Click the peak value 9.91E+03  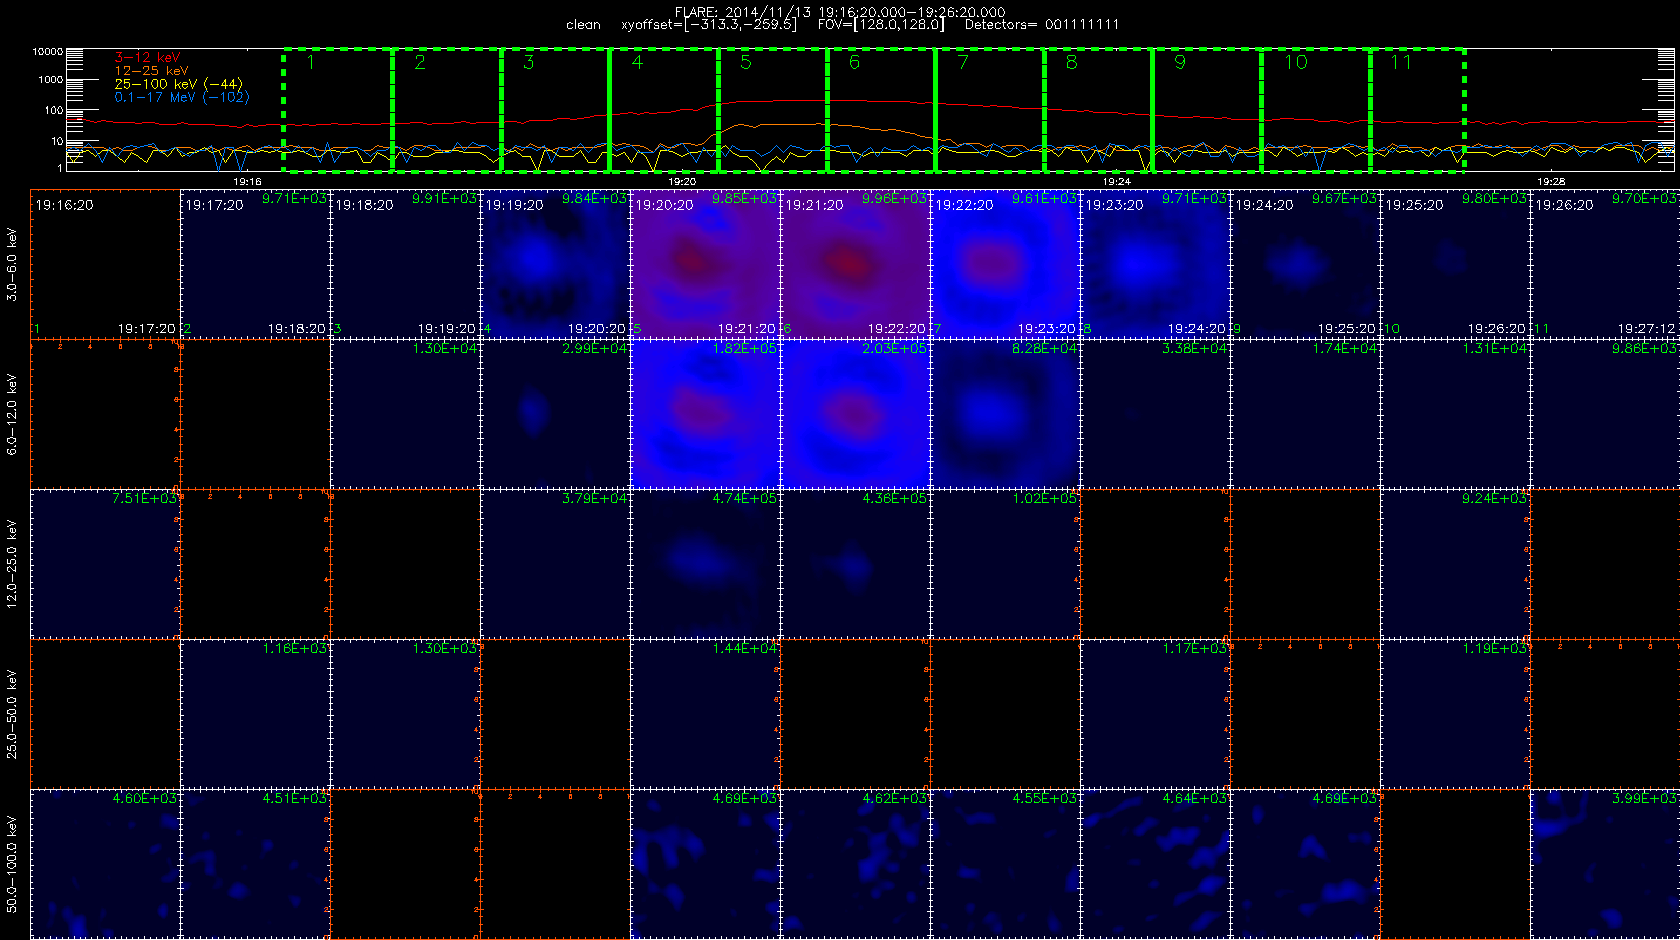point(444,199)
